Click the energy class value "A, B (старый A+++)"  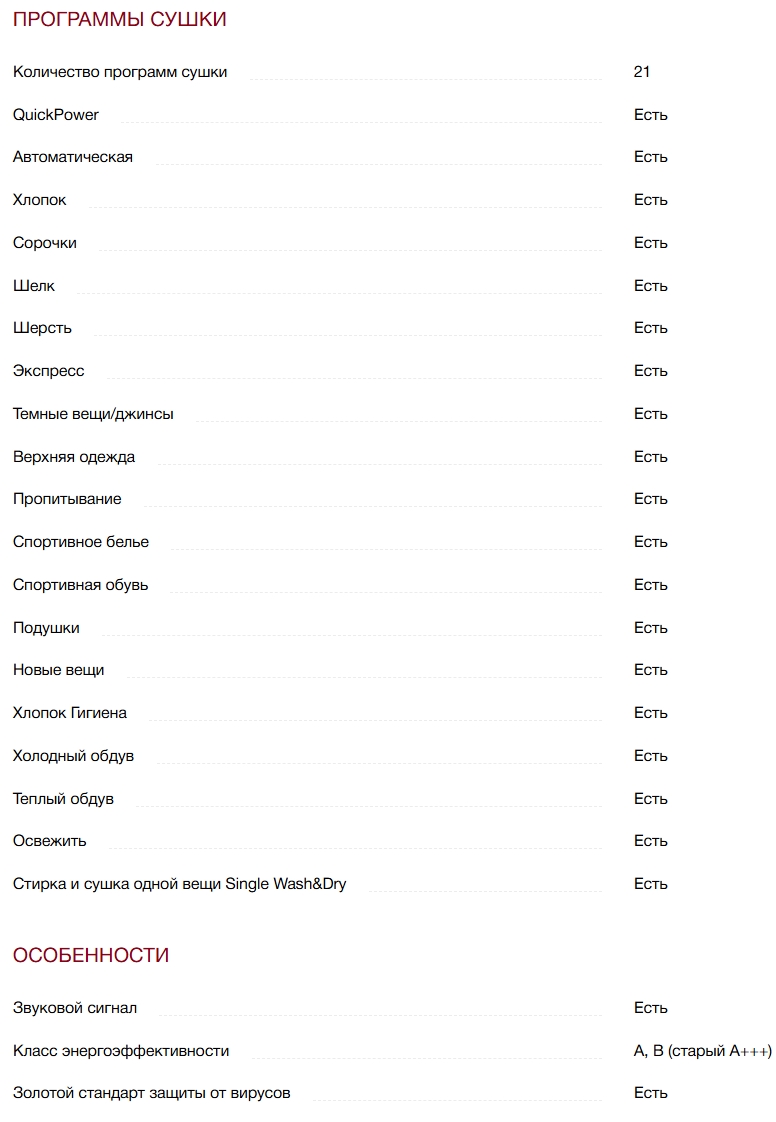[703, 1051]
